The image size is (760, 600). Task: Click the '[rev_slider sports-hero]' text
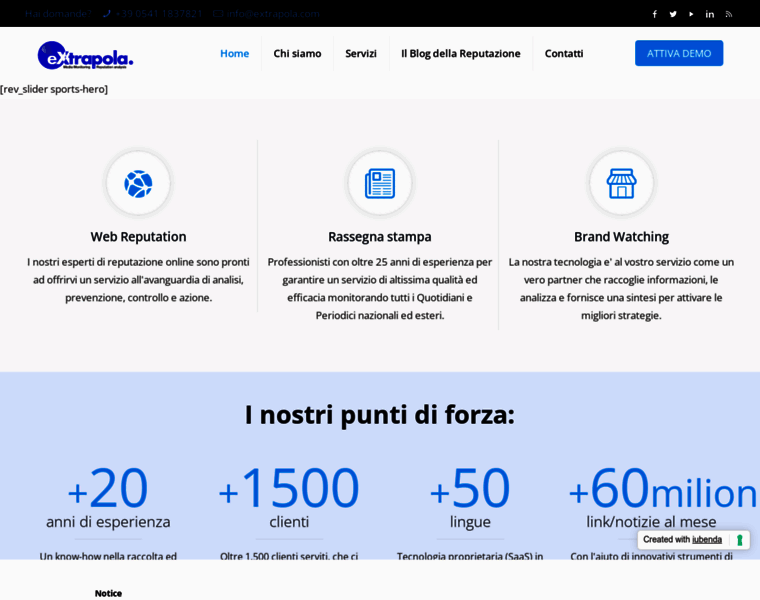54,89
